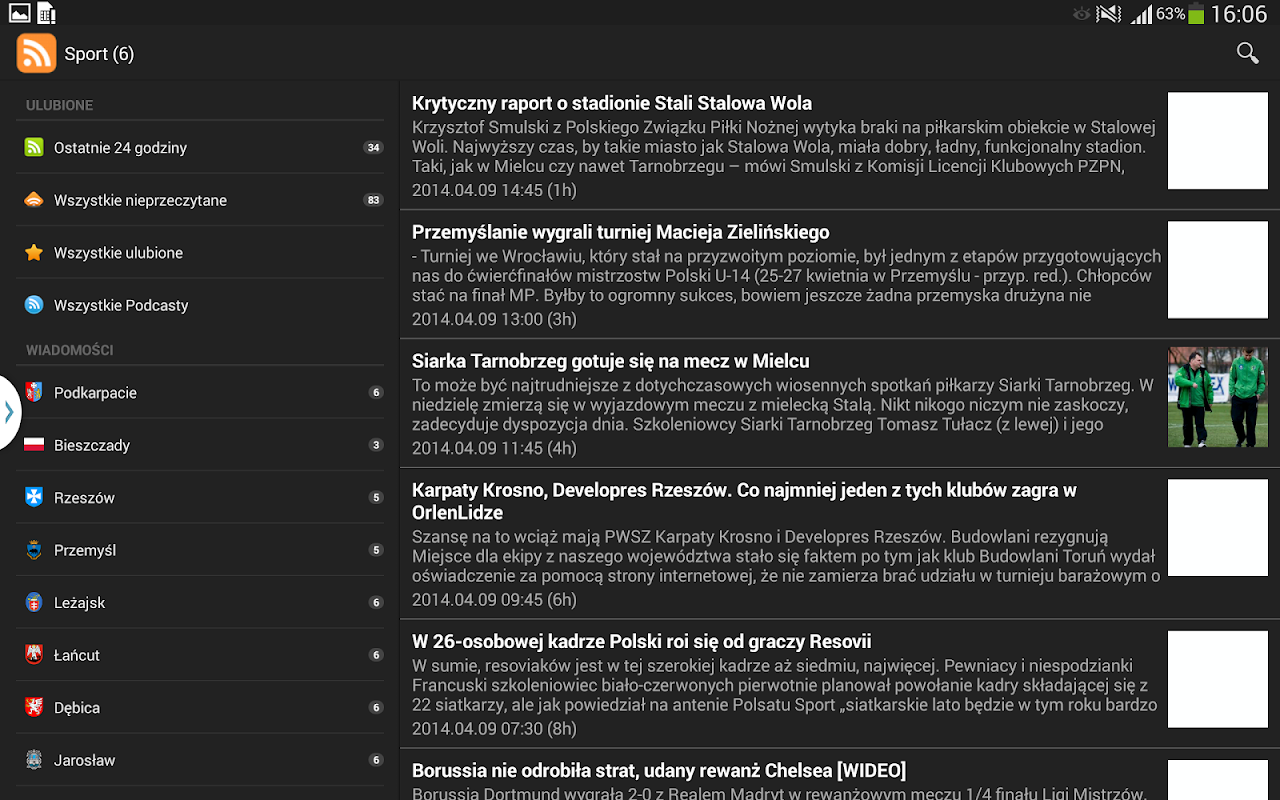Tap blank thumbnail of 26-osobowej kadrze article
The width and height of the screenshot is (1280, 800).
point(1217,679)
